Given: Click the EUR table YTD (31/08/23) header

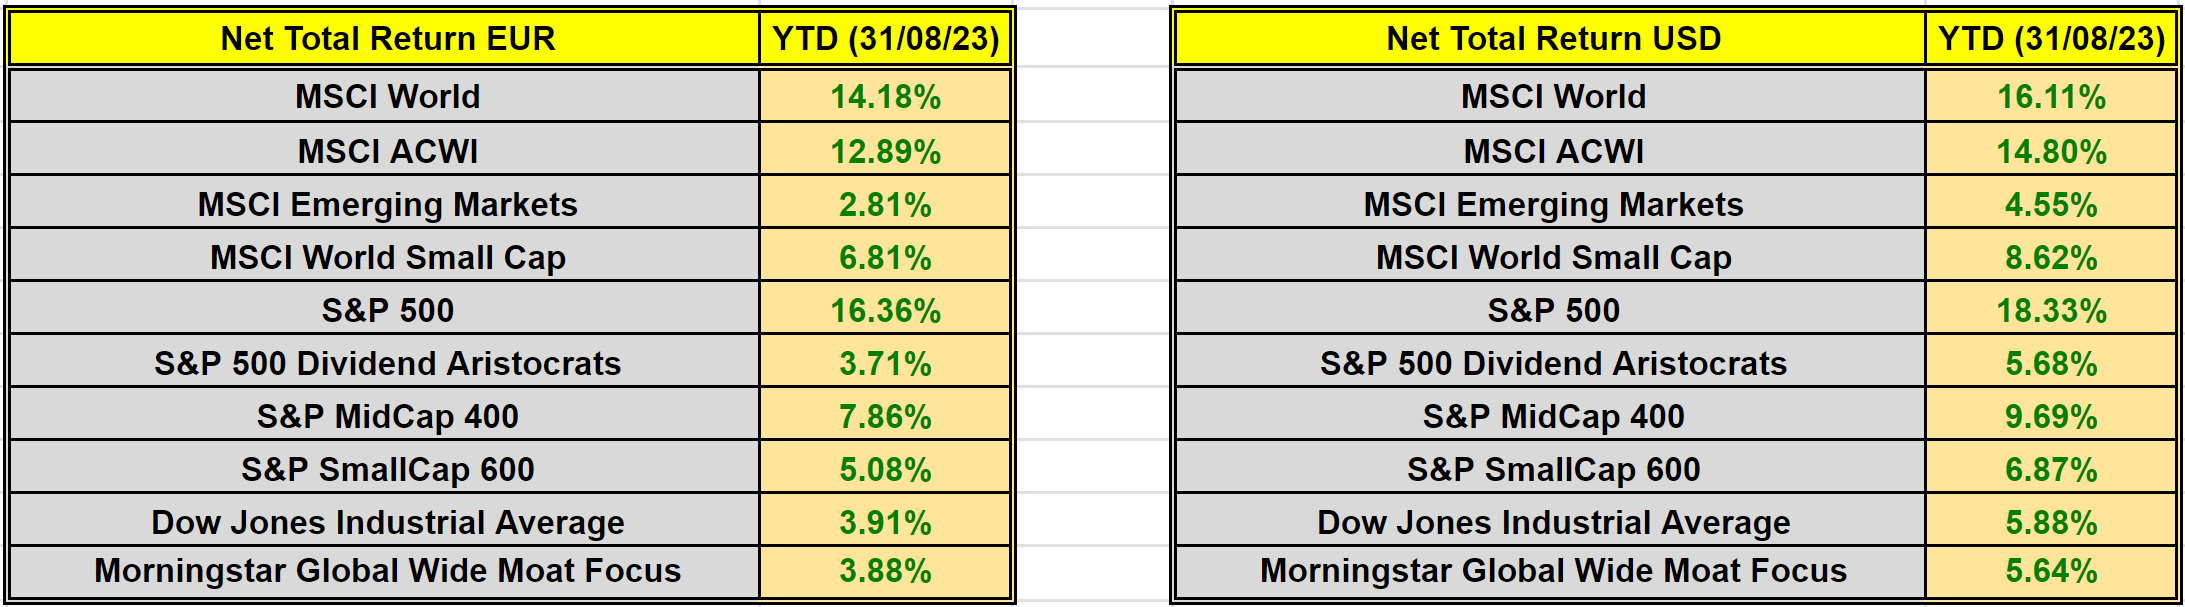Looking at the screenshot, I should [x=886, y=39].
